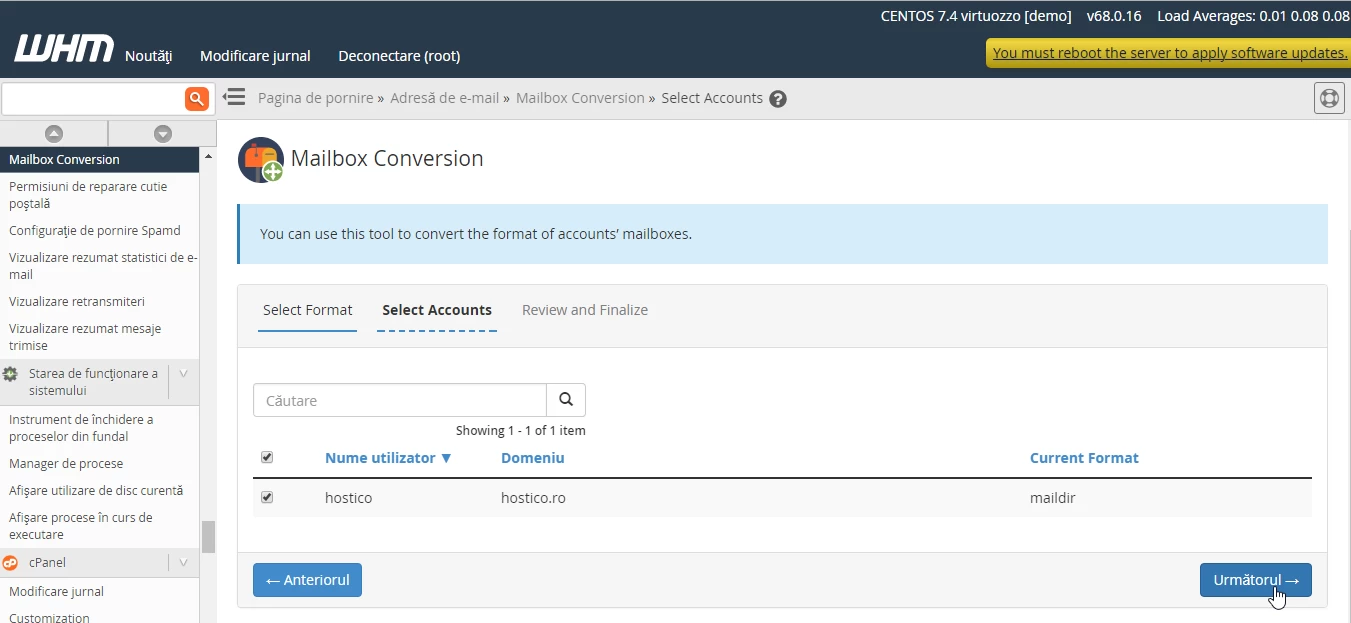Open help via the question mark after Select Accounts
The height and width of the screenshot is (623, 1351).
[778, 98]
